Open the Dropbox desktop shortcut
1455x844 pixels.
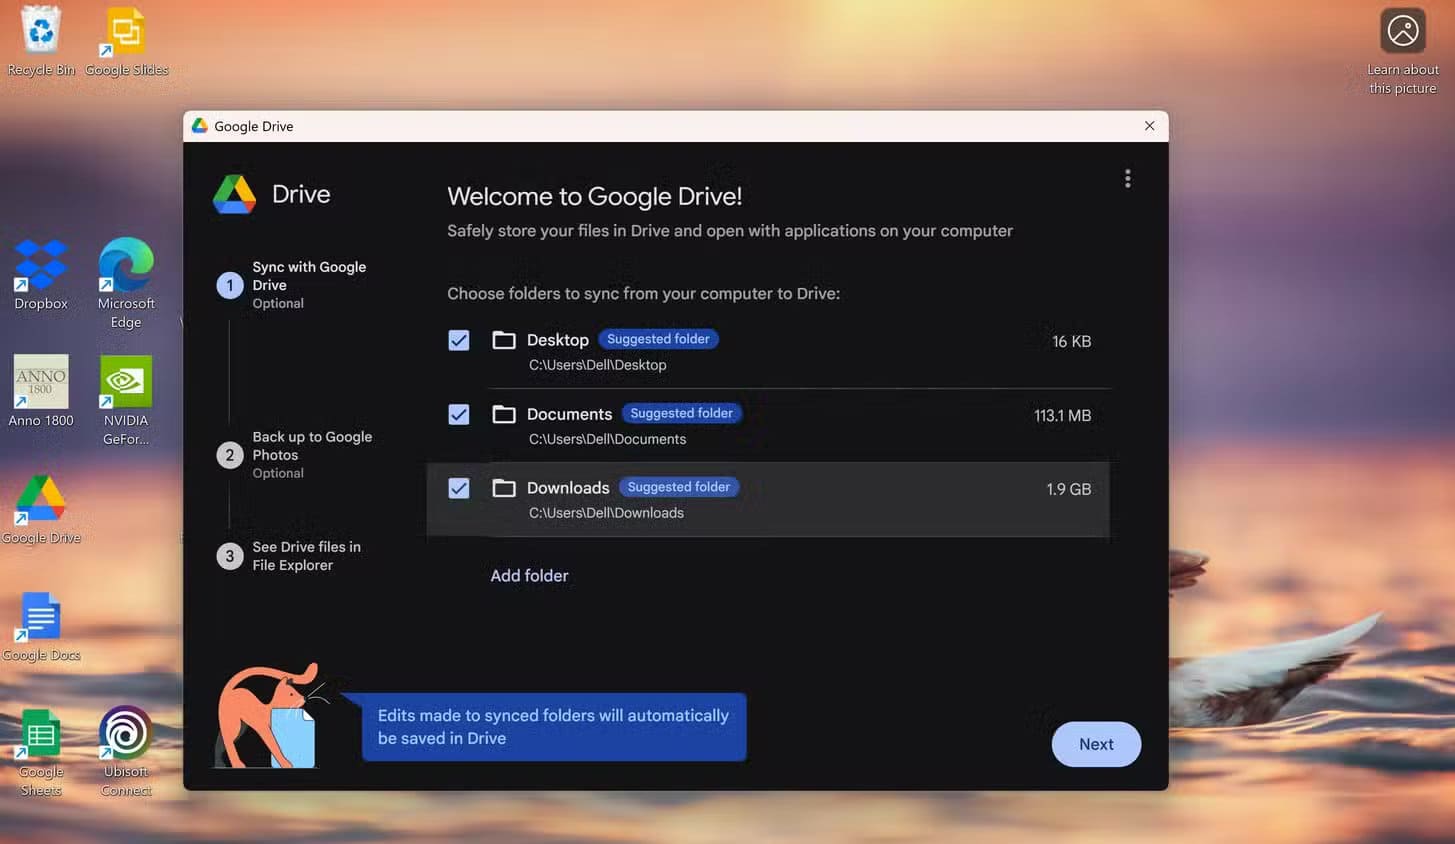(41, 267)
